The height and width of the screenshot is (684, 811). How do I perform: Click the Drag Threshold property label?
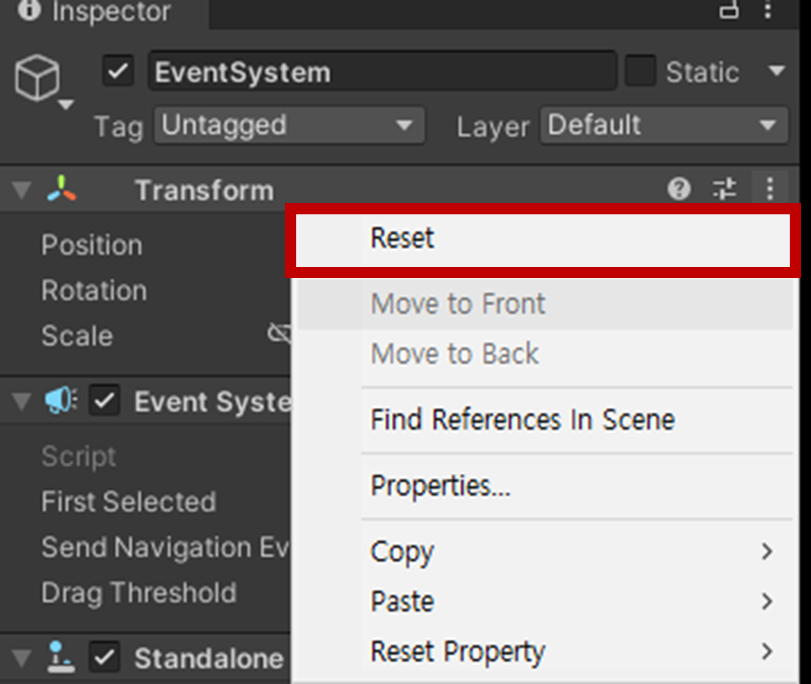(139, 593)
